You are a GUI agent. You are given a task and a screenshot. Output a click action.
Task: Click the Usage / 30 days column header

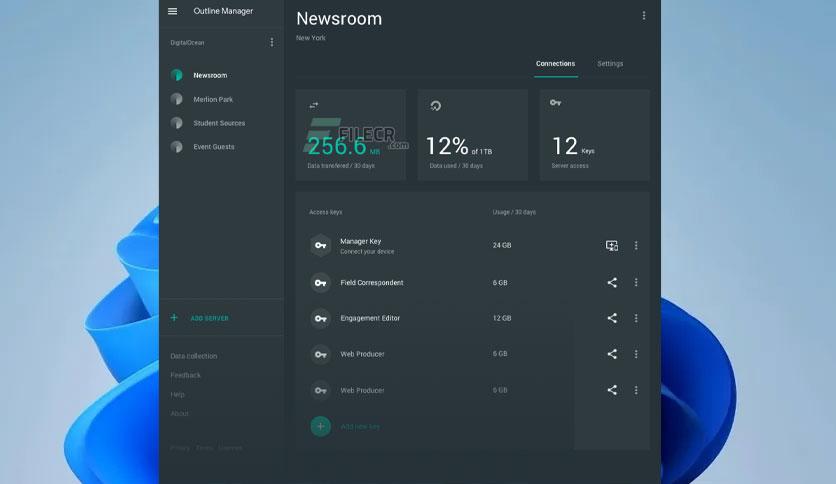(x=514, y=212)
